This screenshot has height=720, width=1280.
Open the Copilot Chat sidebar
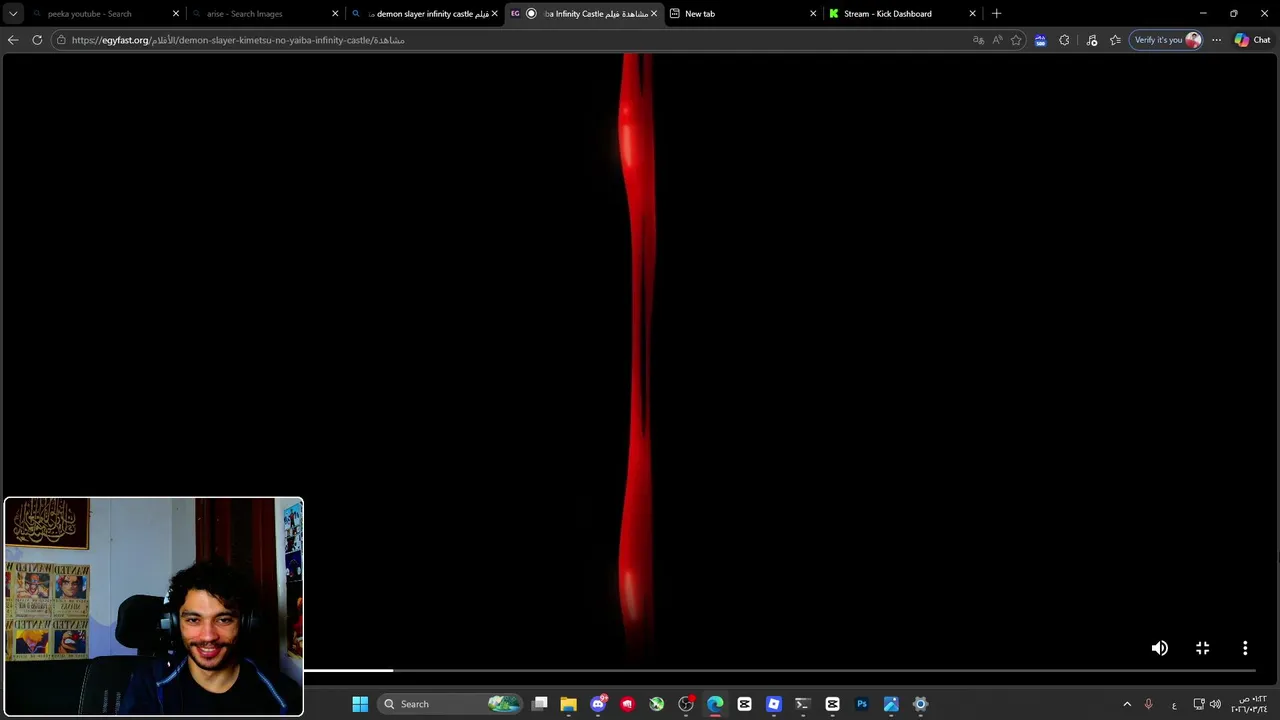(1252, 40)
